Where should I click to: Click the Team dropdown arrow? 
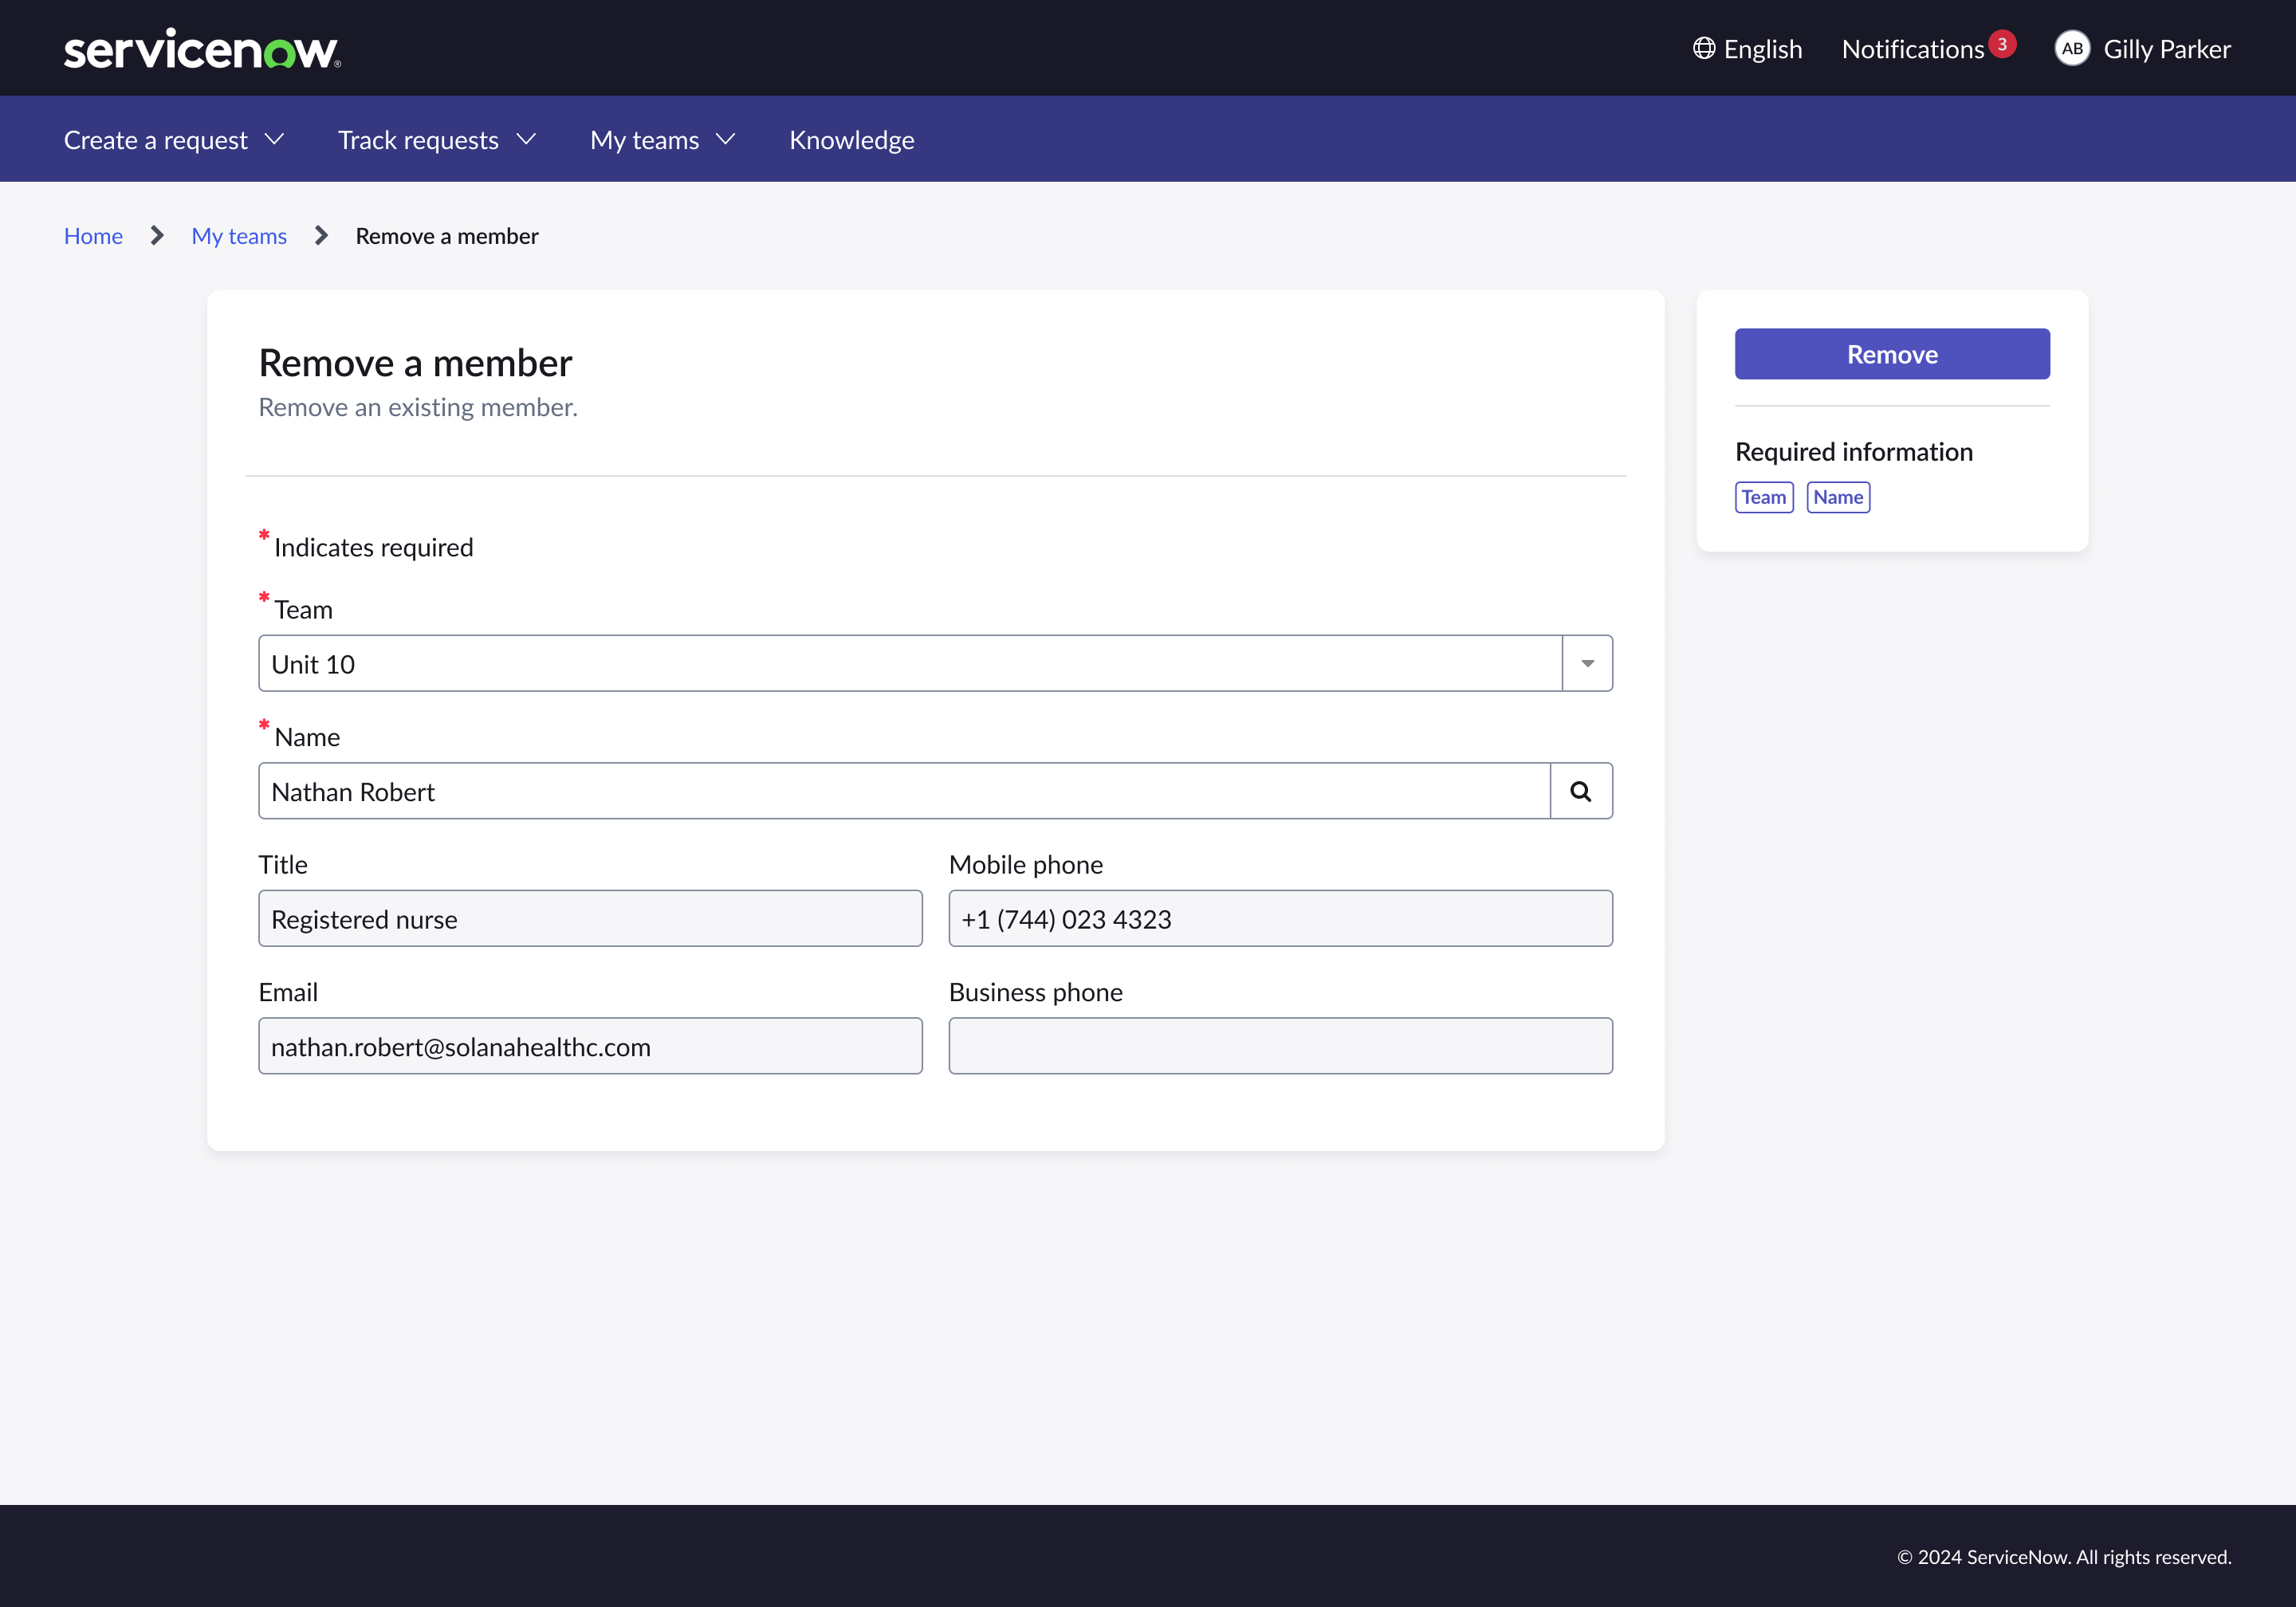[x=1587, y=663]
